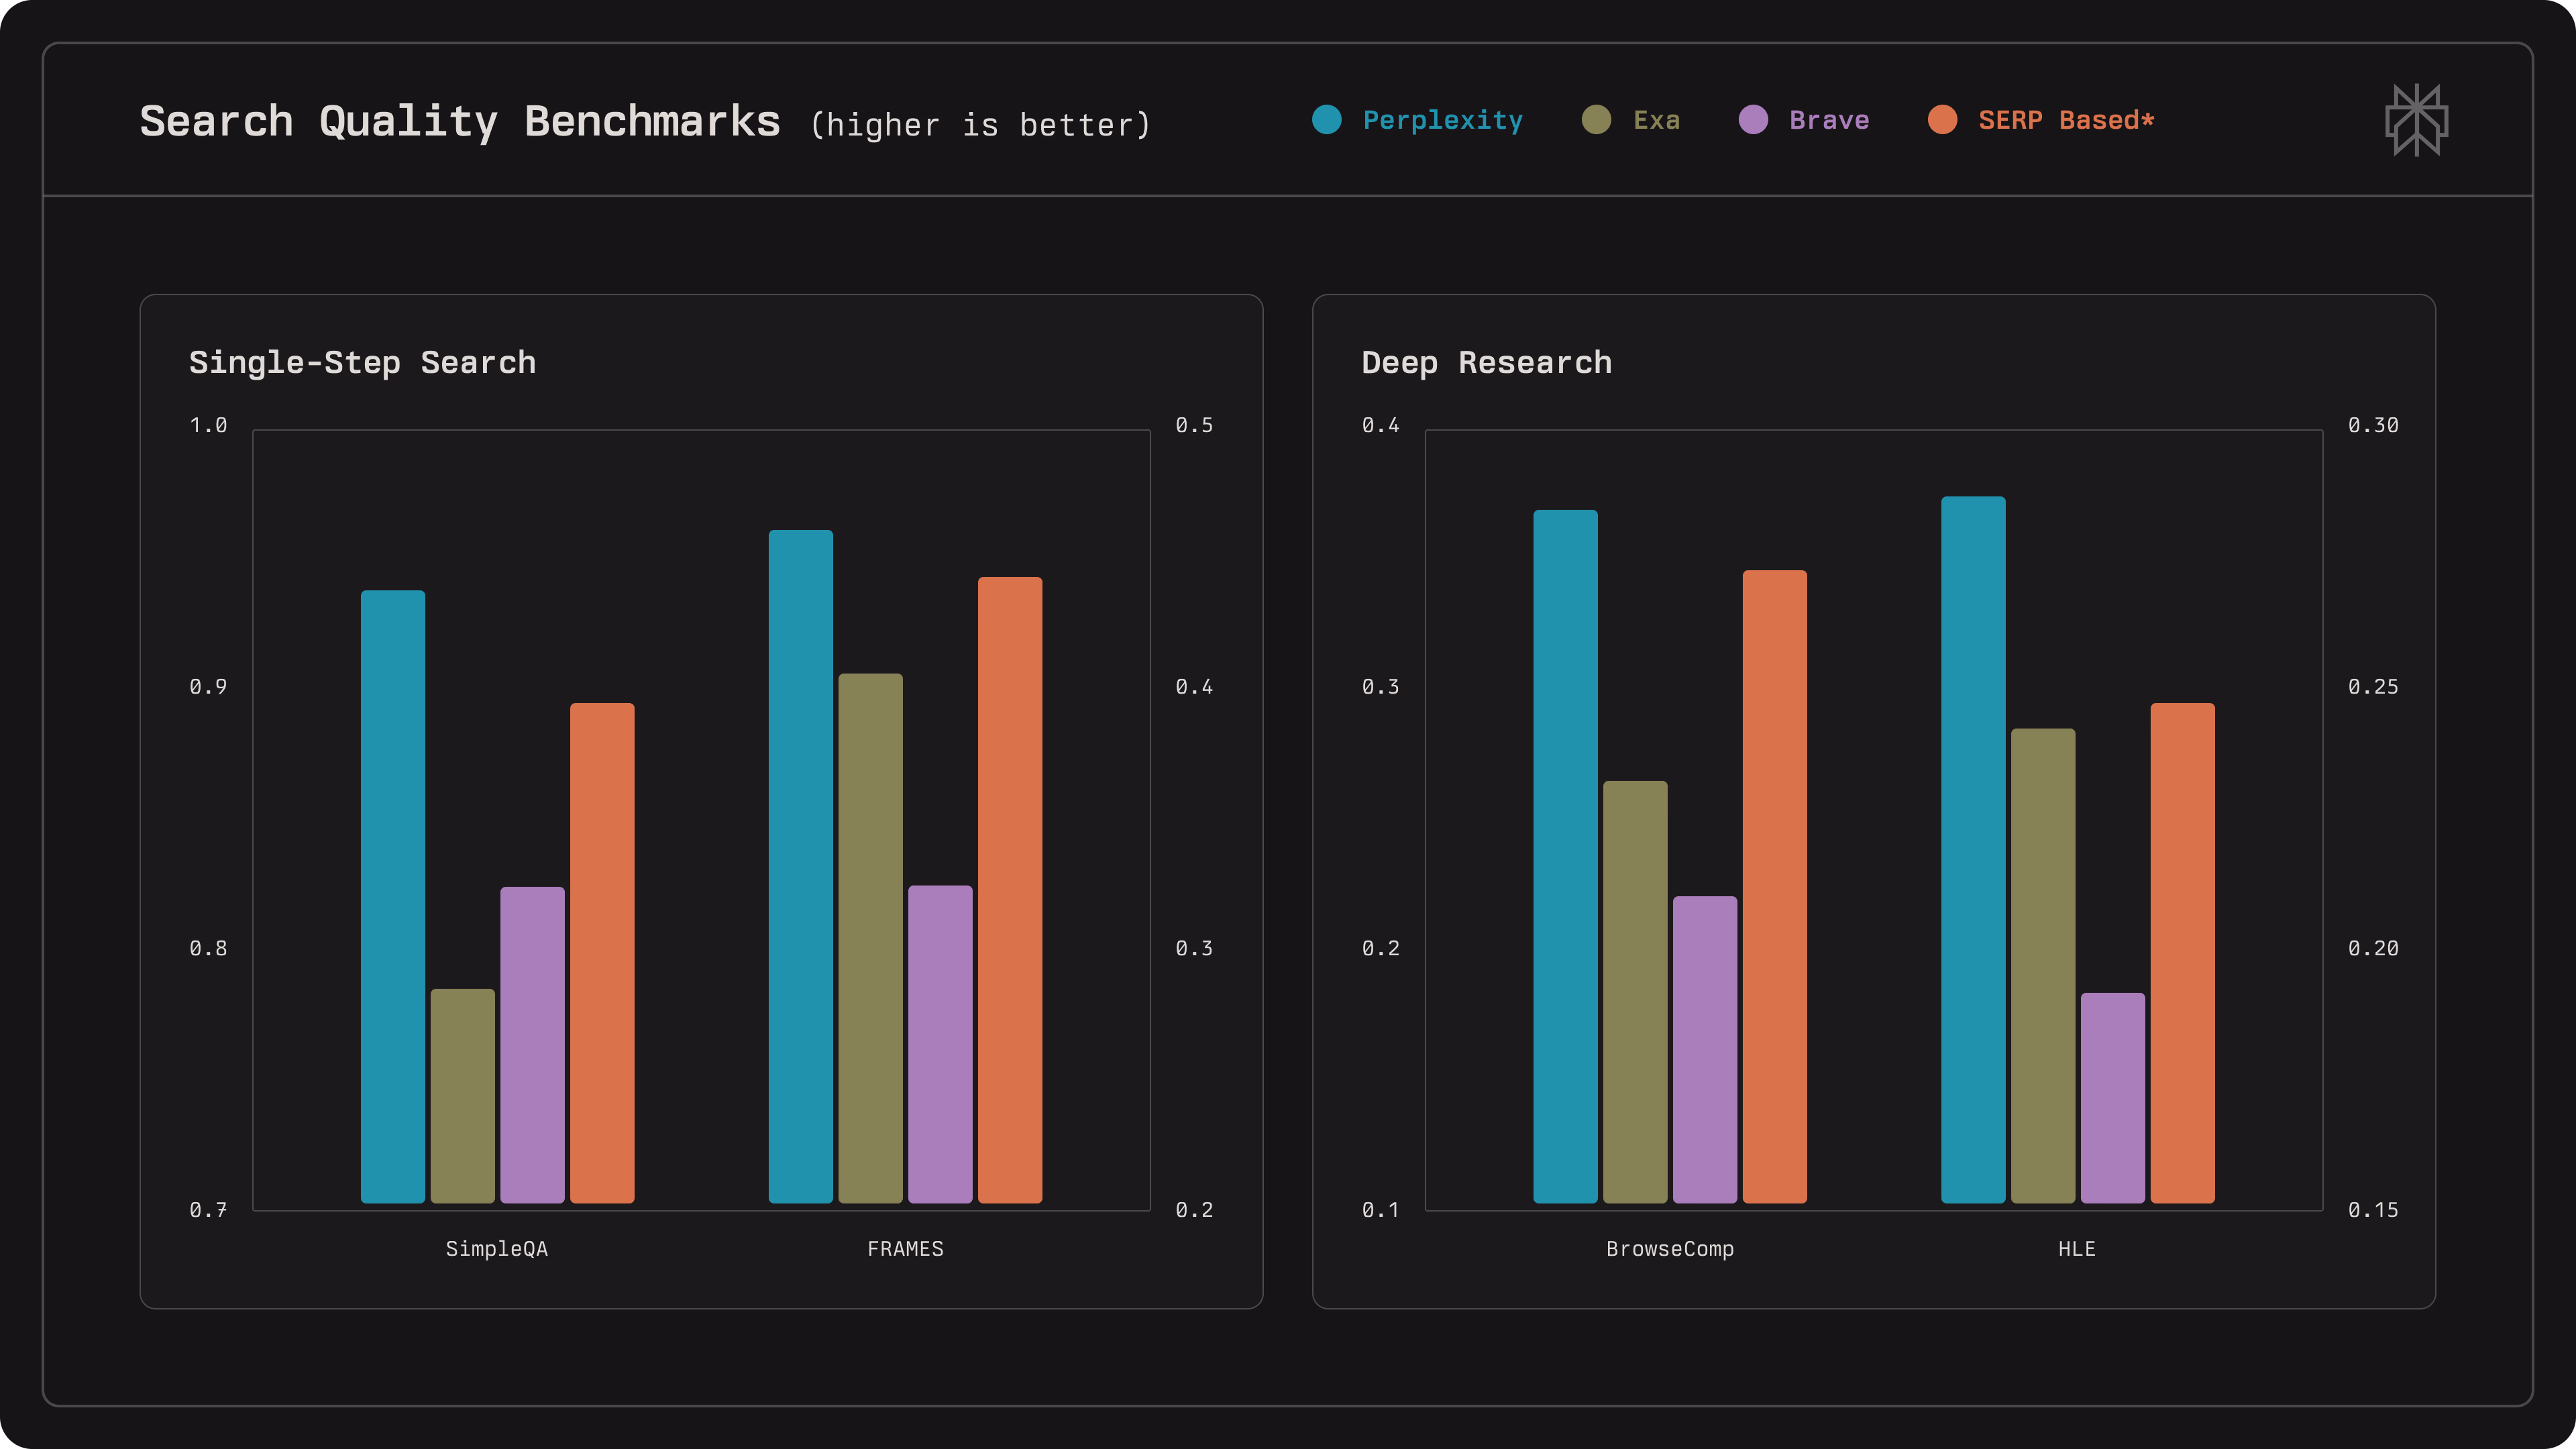This screenshot has width=2576, height=1449.
Task: Click the Perplexity logo icon
Action: tap(2416, 120)
